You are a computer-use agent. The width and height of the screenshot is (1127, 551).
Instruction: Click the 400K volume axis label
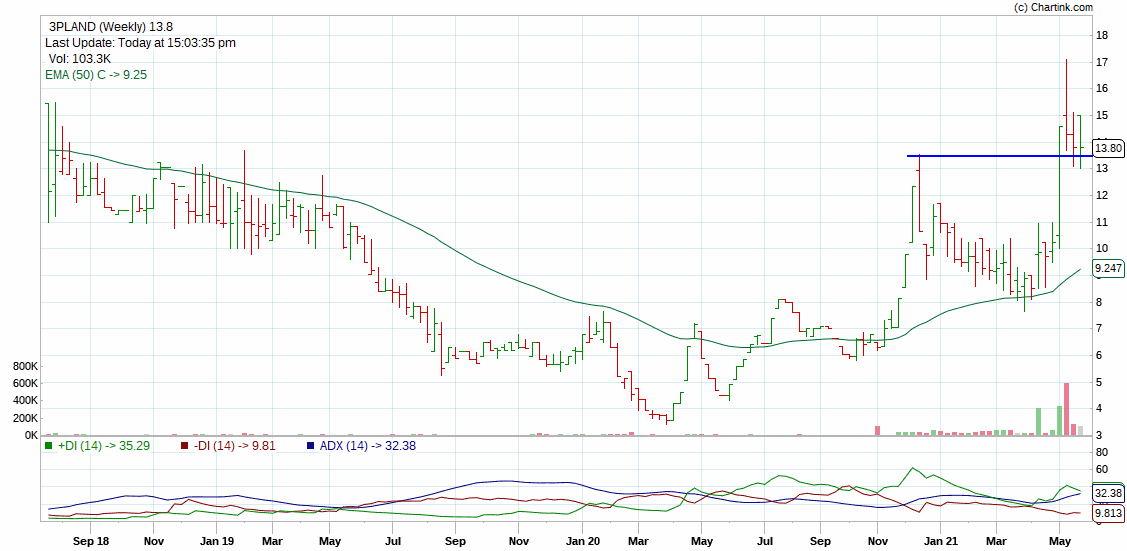point(25,401)
